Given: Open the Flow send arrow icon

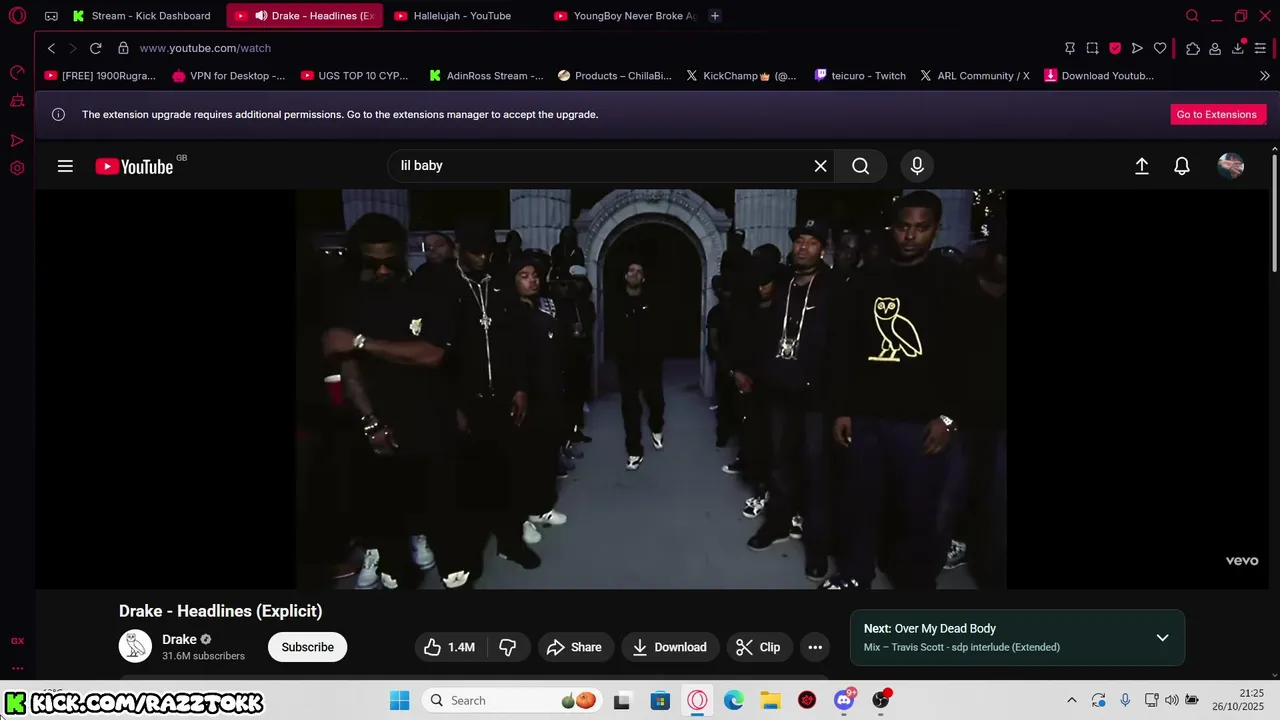Looking at the screenshot, I should pos(1137,48).
